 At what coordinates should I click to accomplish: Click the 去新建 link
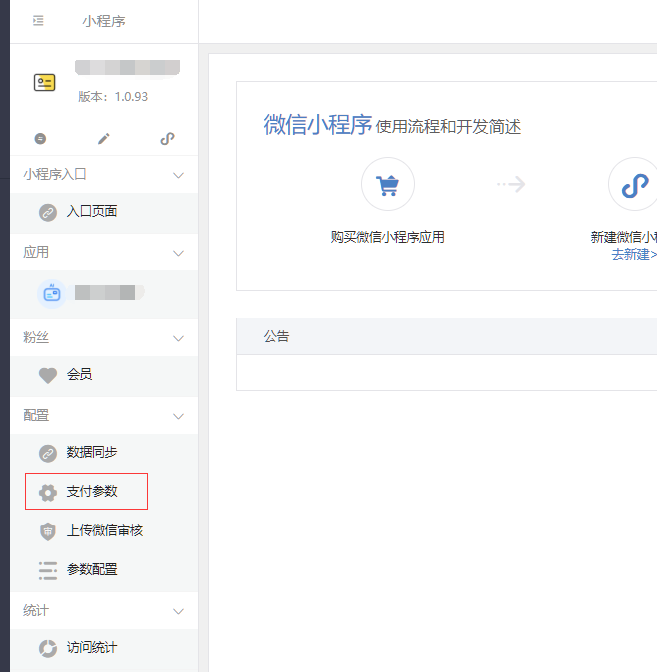pos(633,255)
